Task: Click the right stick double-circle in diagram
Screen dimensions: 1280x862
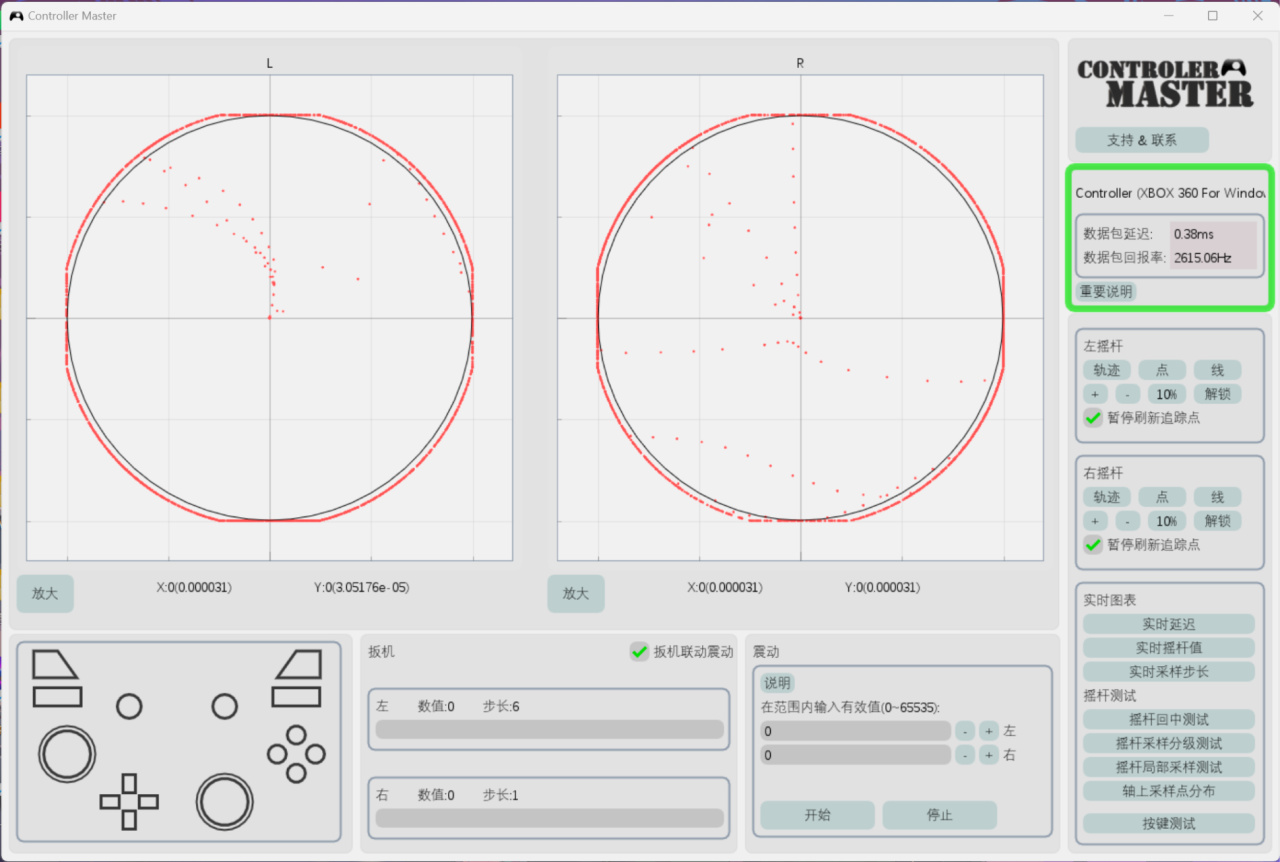Action: (225, 801)
